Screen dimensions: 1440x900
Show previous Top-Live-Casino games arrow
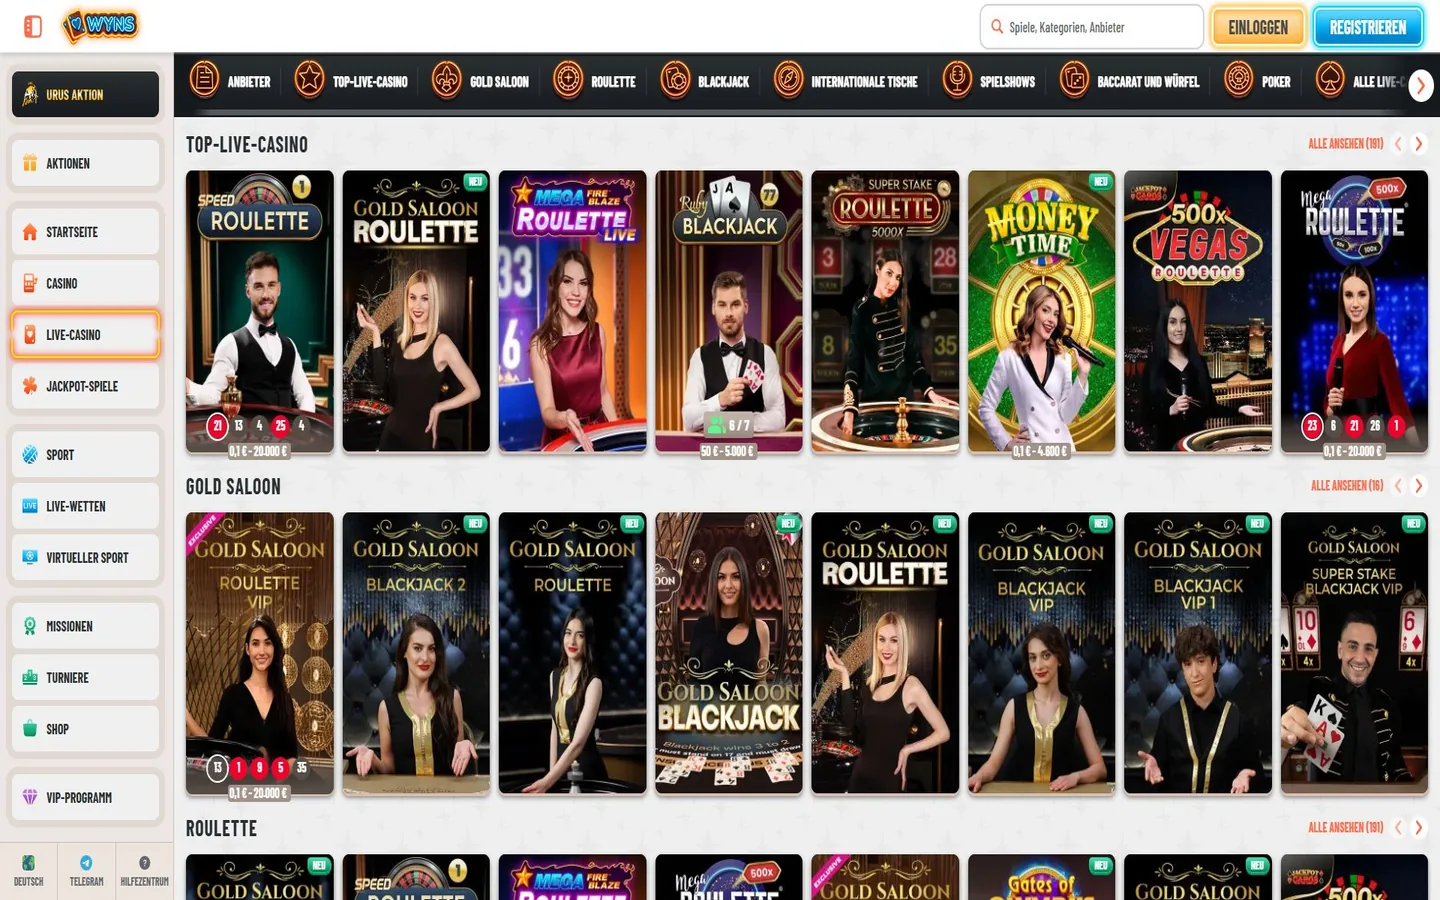[1398, 144]
